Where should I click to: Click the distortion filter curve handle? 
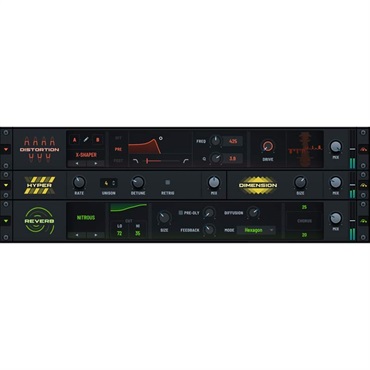coord(160,138)
